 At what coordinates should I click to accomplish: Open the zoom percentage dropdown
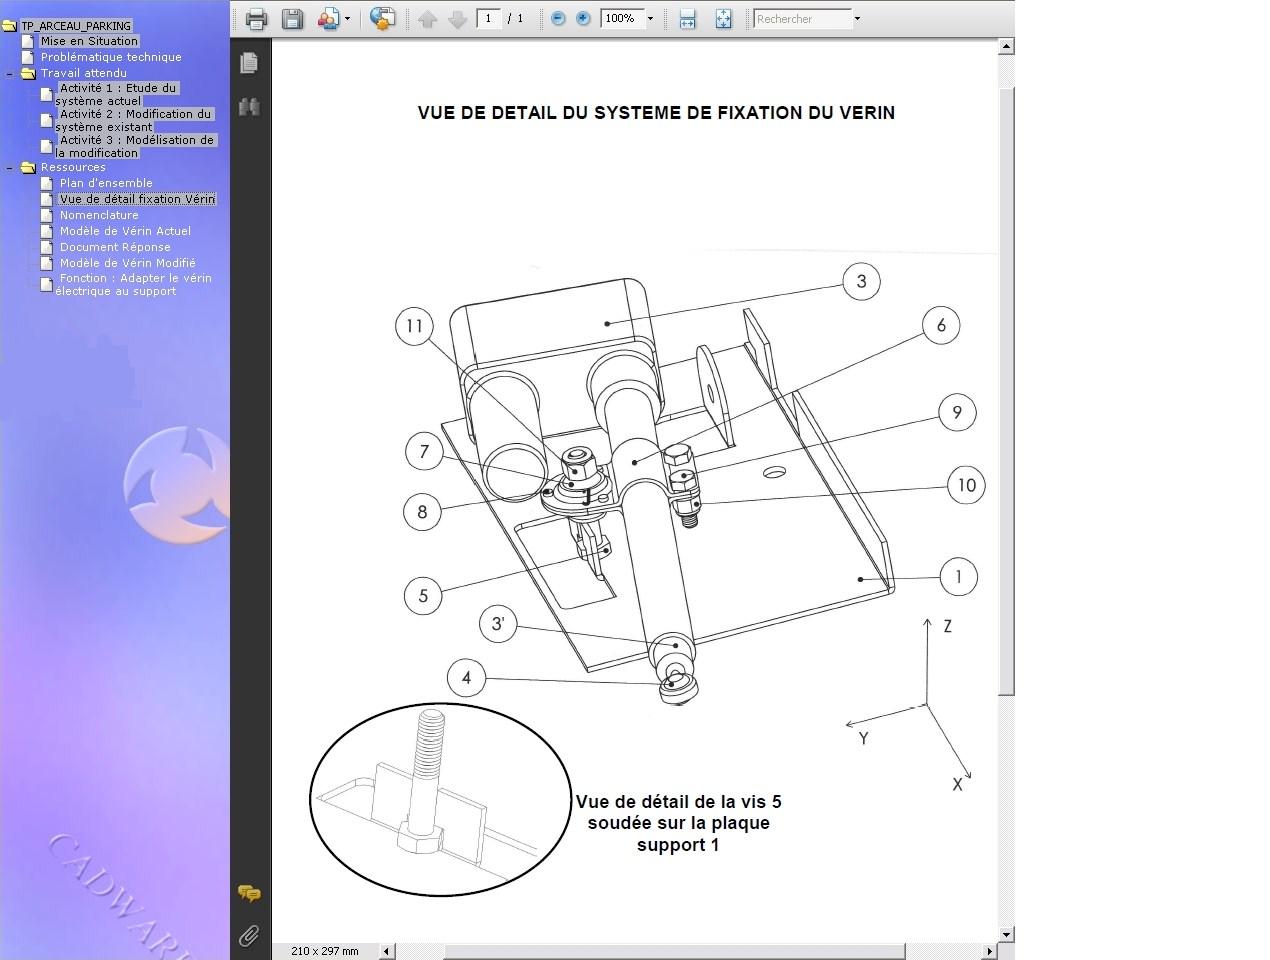pyautogui.click(x=650, y=18)
